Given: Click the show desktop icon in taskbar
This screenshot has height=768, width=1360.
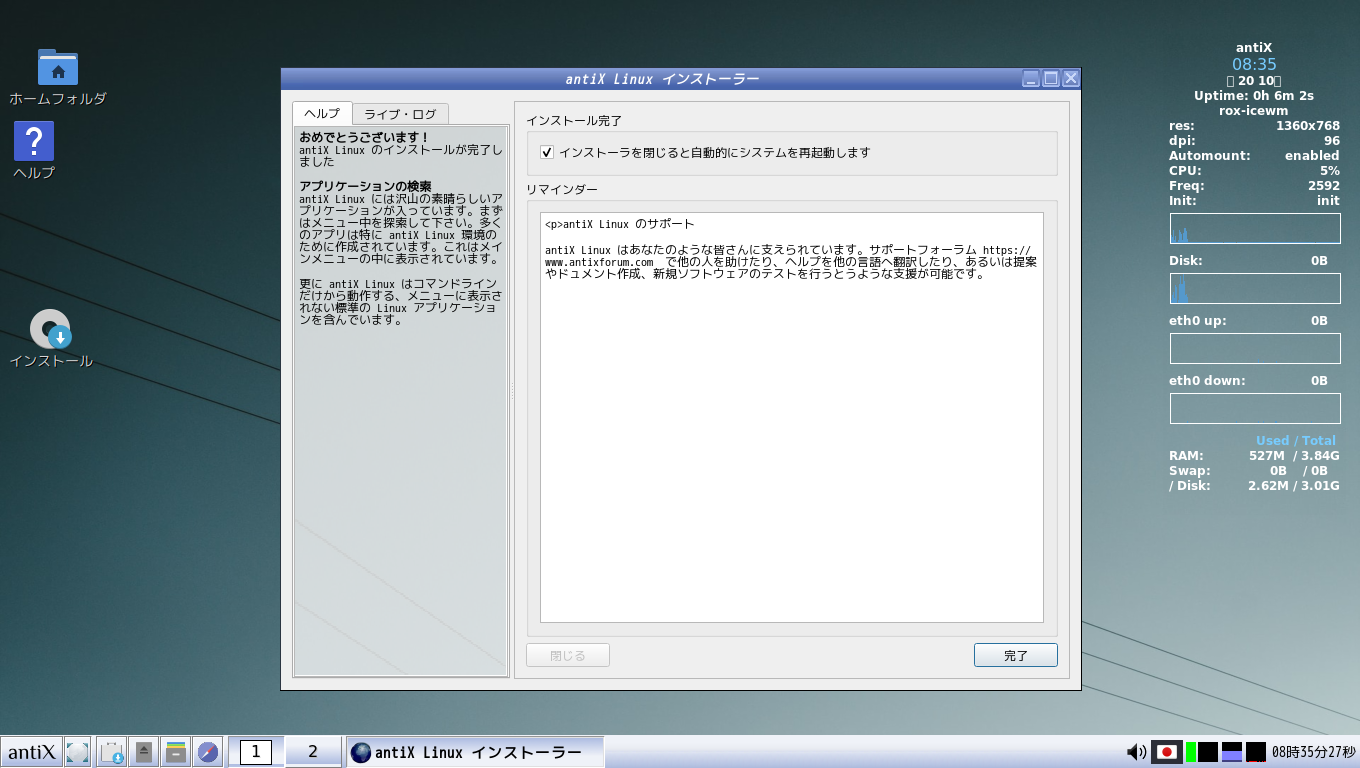Looking at the screenshot, I should [x=77, y=752].
